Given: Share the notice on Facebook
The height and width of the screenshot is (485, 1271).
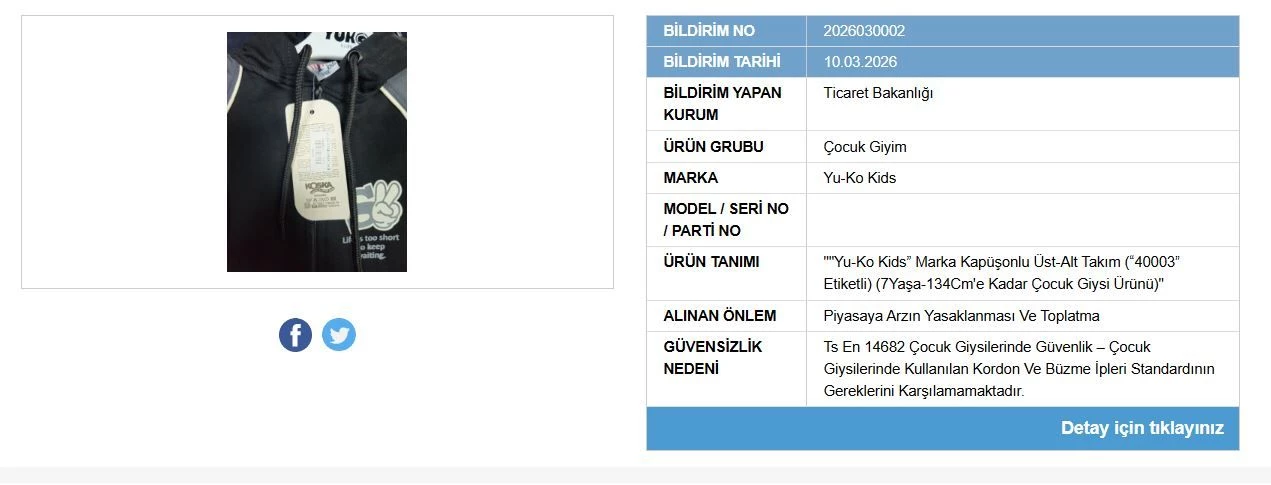Looking at the screenshot, I should click(x=295, y=335).
